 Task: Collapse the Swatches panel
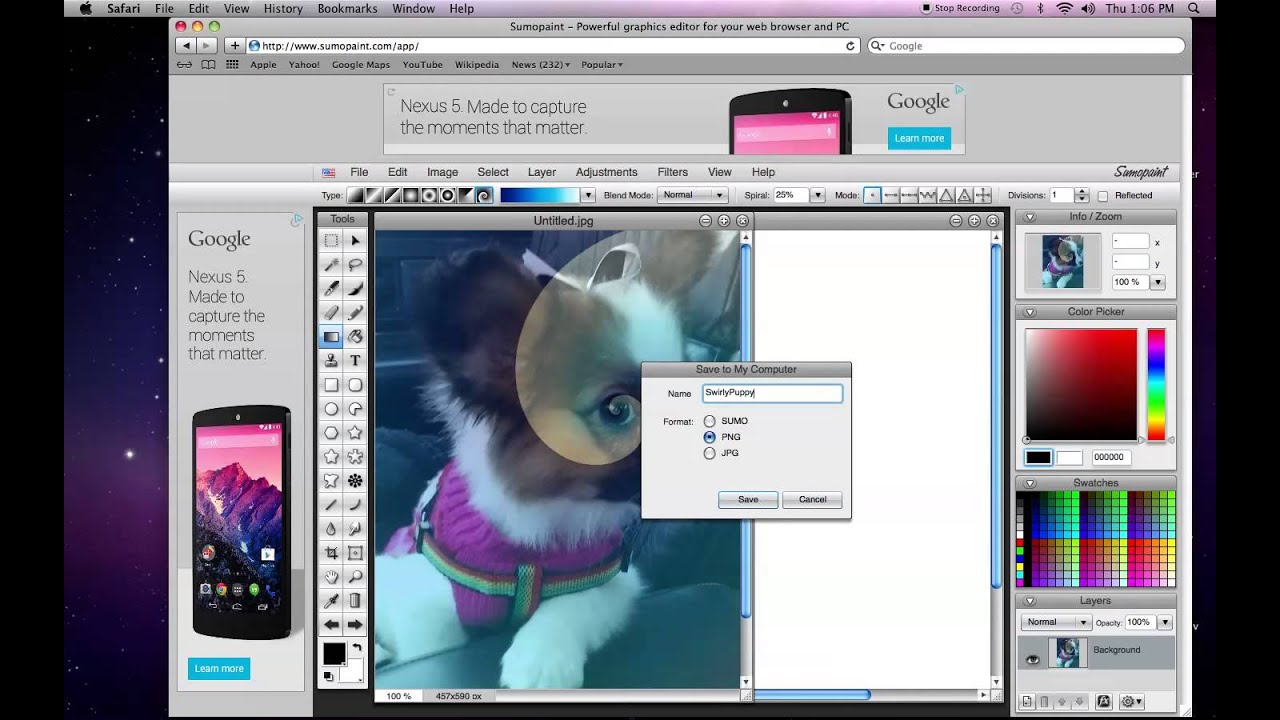pyautogui.click(x=1030, y=483)
